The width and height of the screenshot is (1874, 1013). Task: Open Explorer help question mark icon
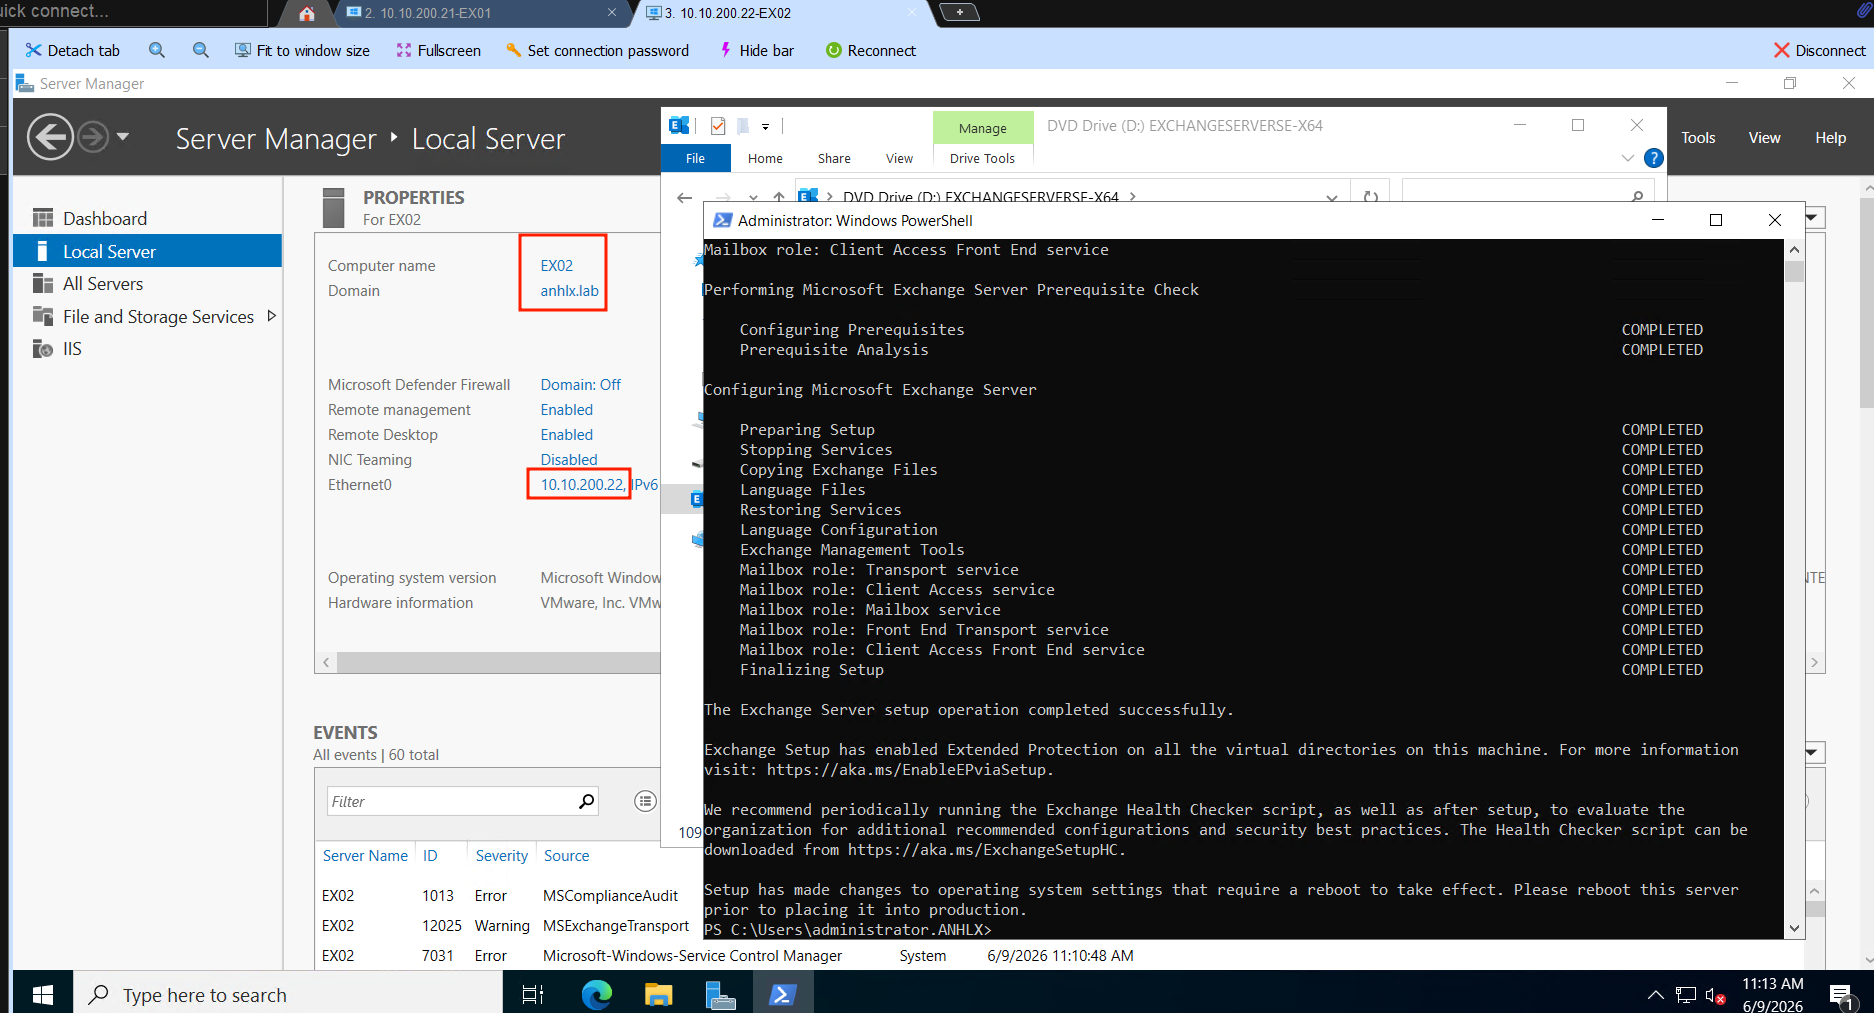1654,158
